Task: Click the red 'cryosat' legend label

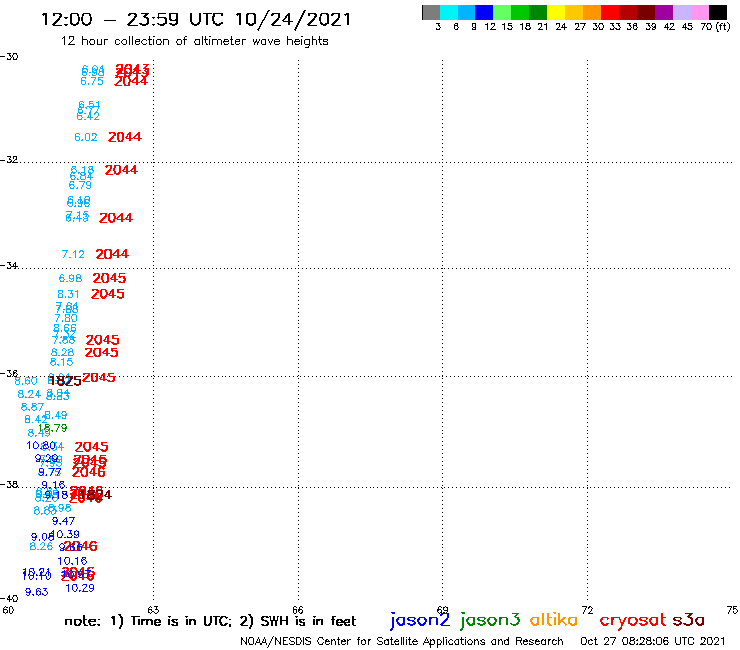Action: tap(633, 621)
